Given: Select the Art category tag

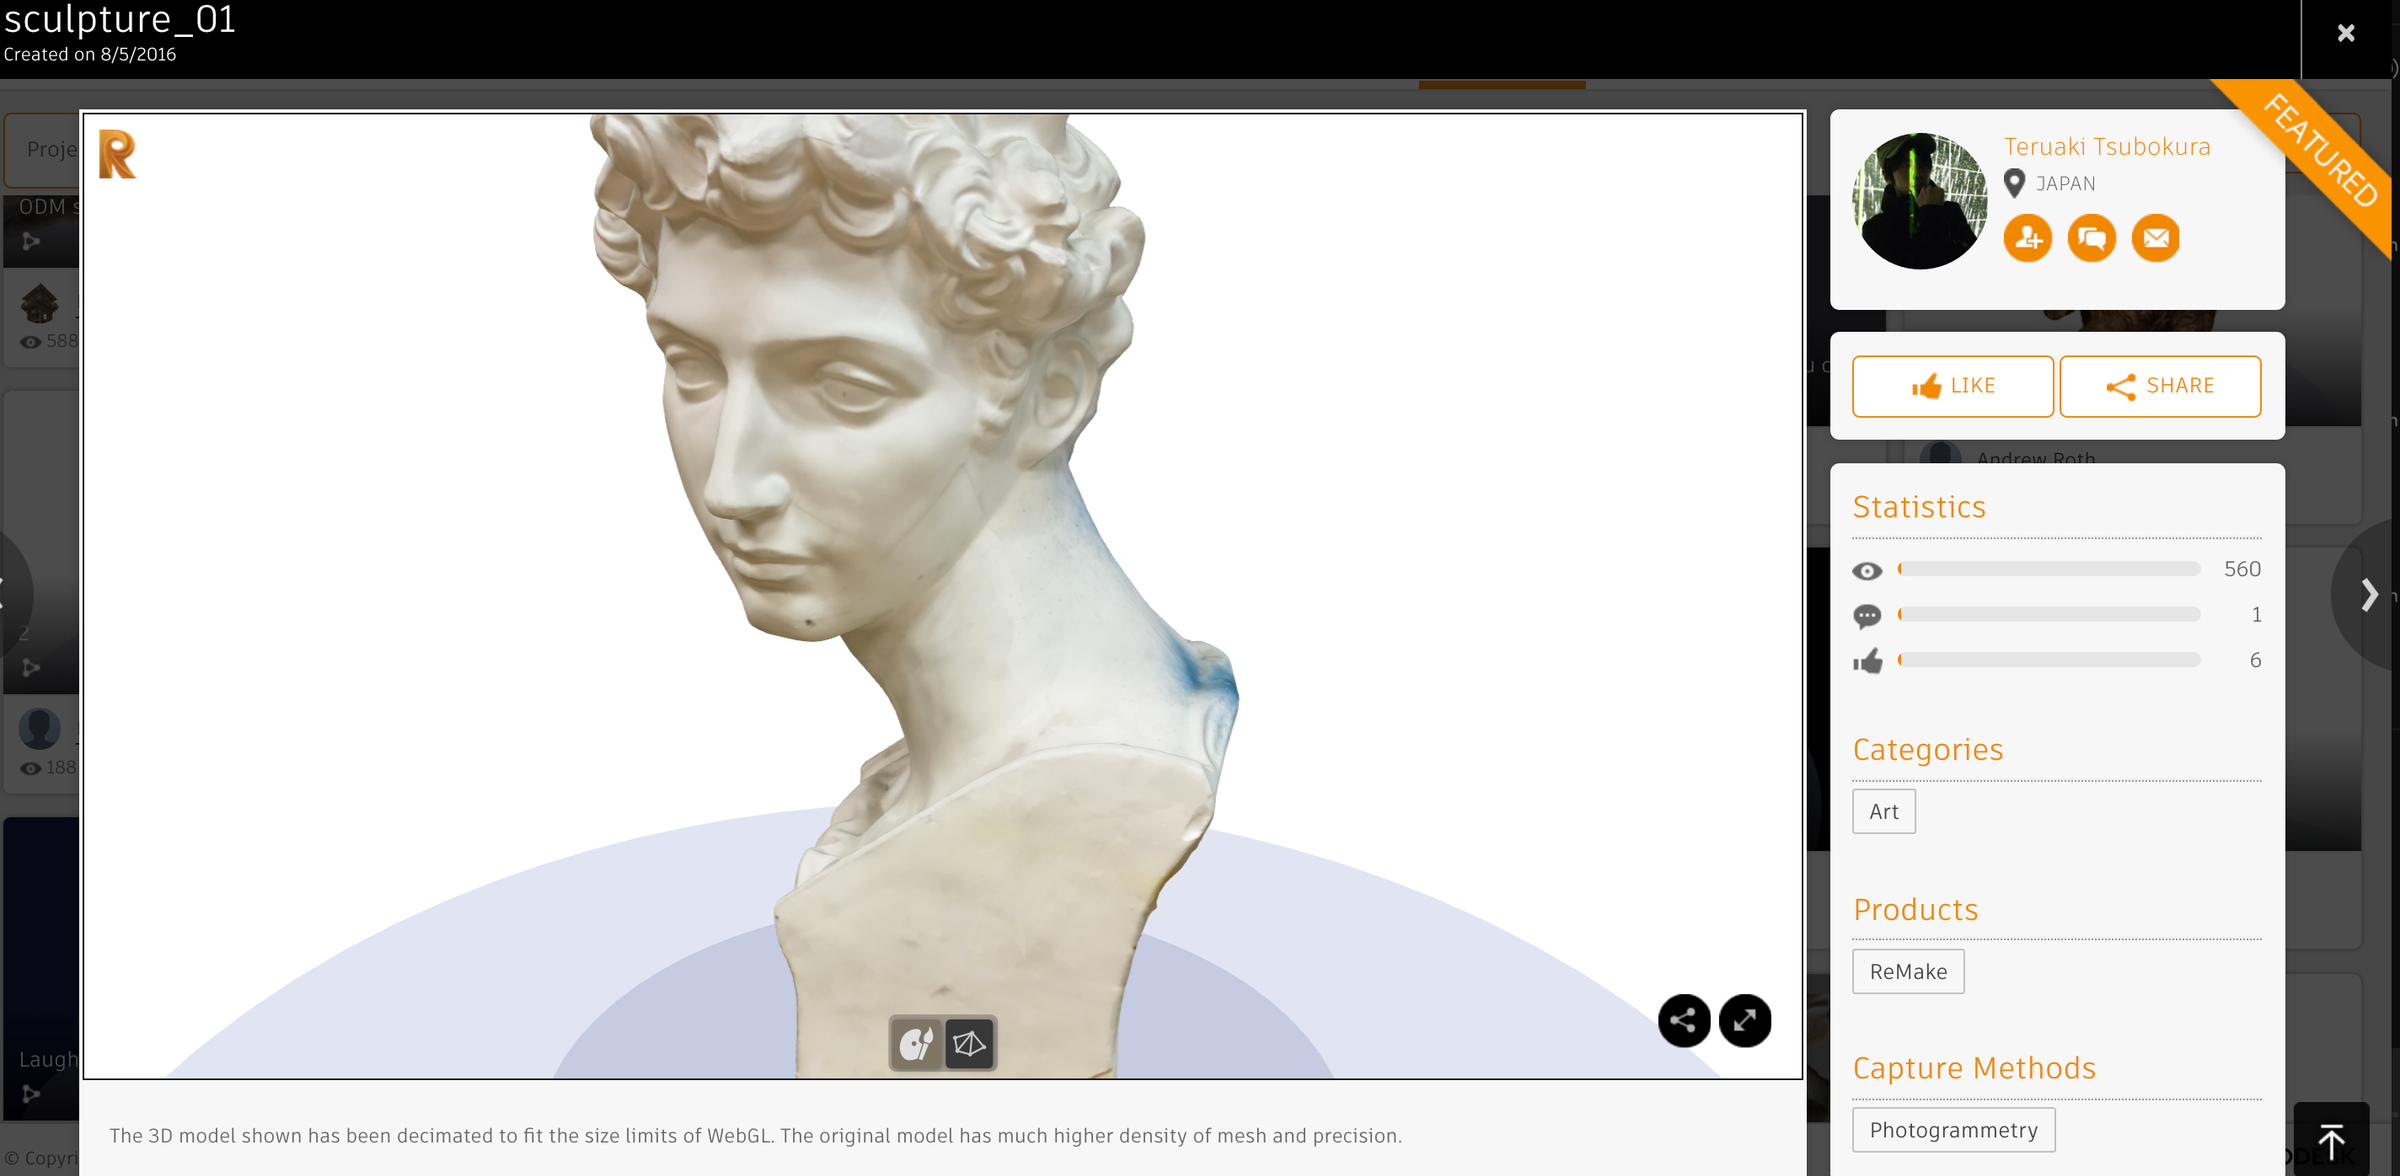Looking at the screenshot, I should coord(1883,811).
